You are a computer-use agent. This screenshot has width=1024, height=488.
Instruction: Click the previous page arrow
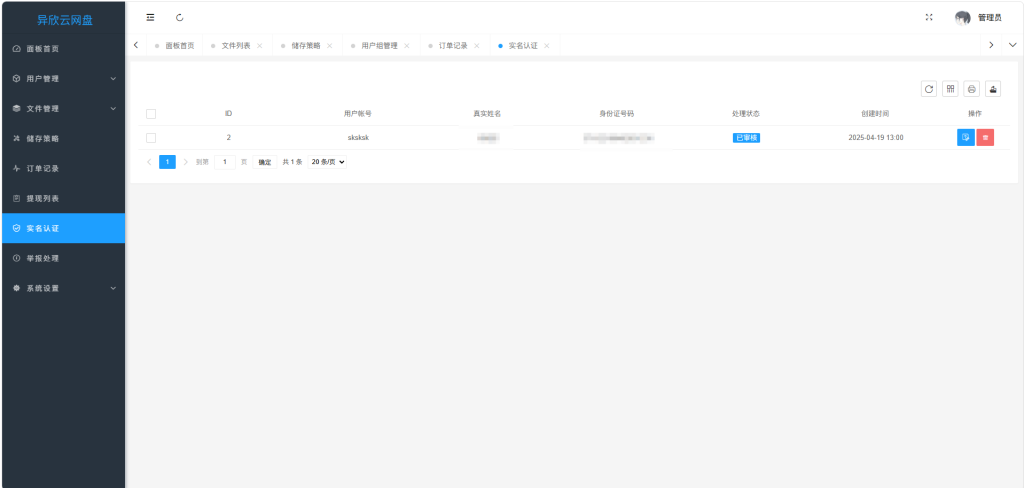150,162
